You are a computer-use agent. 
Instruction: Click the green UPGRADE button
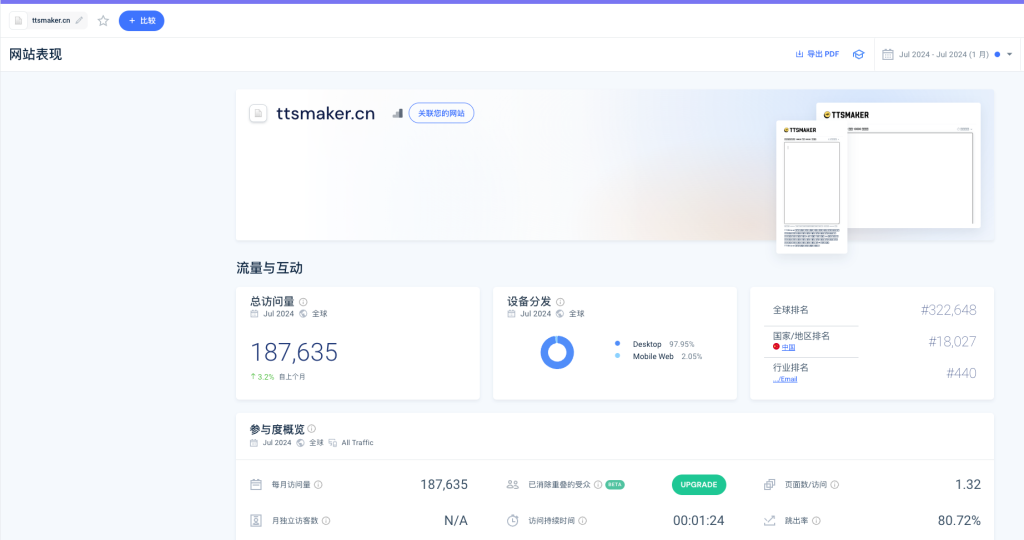pos(699,484)
